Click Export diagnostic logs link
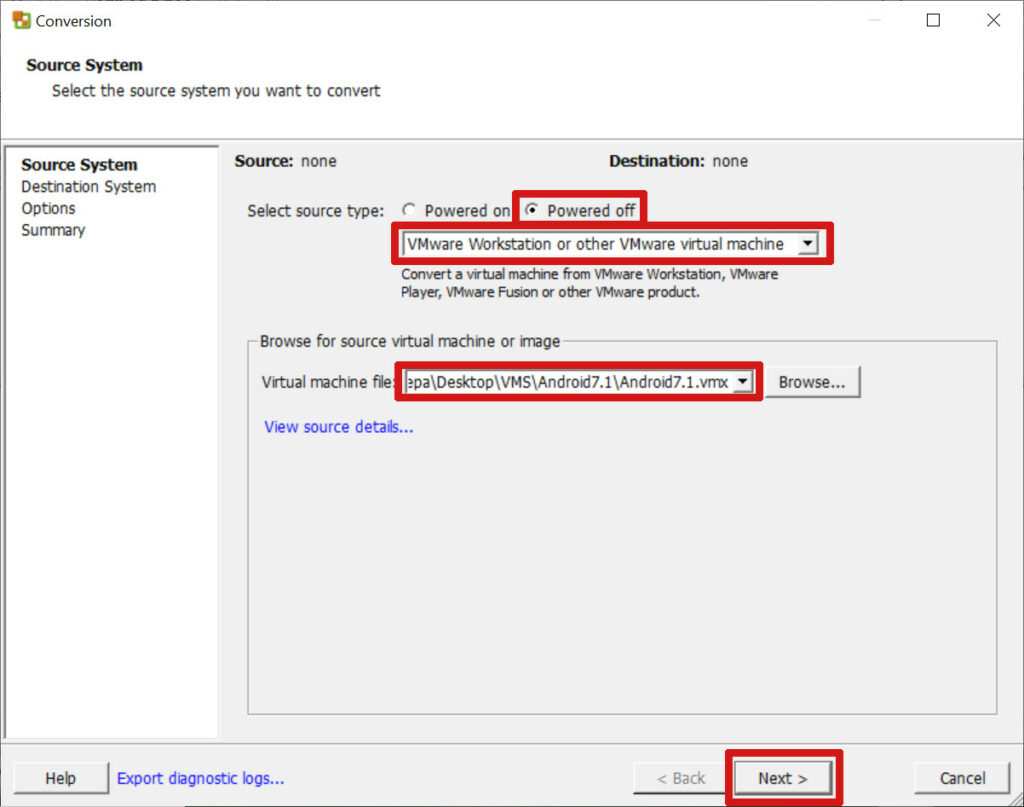Screen dimensions: 1024x807 (x=200, y=778)
